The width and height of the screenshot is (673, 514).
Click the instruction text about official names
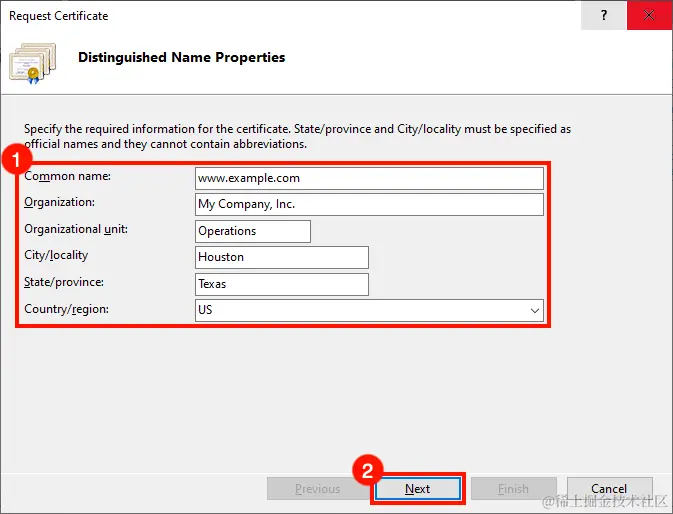coord(297,136)
